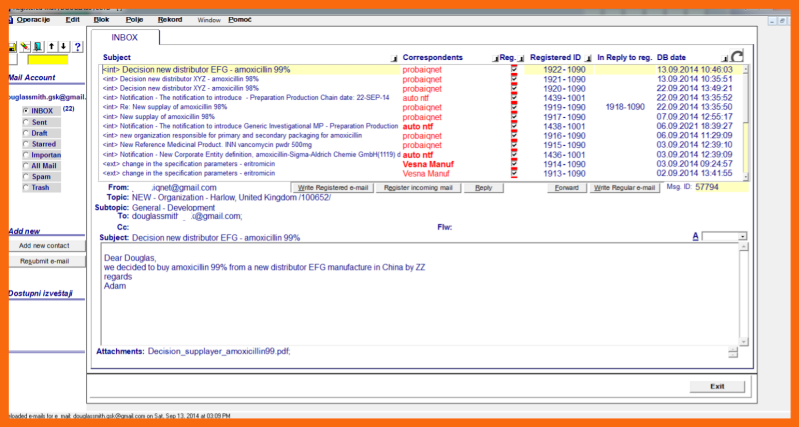Viewport: 799px width, 427px height.
Task: Click the stepper beside Attachments field
Action: click(x=733, y=352)
